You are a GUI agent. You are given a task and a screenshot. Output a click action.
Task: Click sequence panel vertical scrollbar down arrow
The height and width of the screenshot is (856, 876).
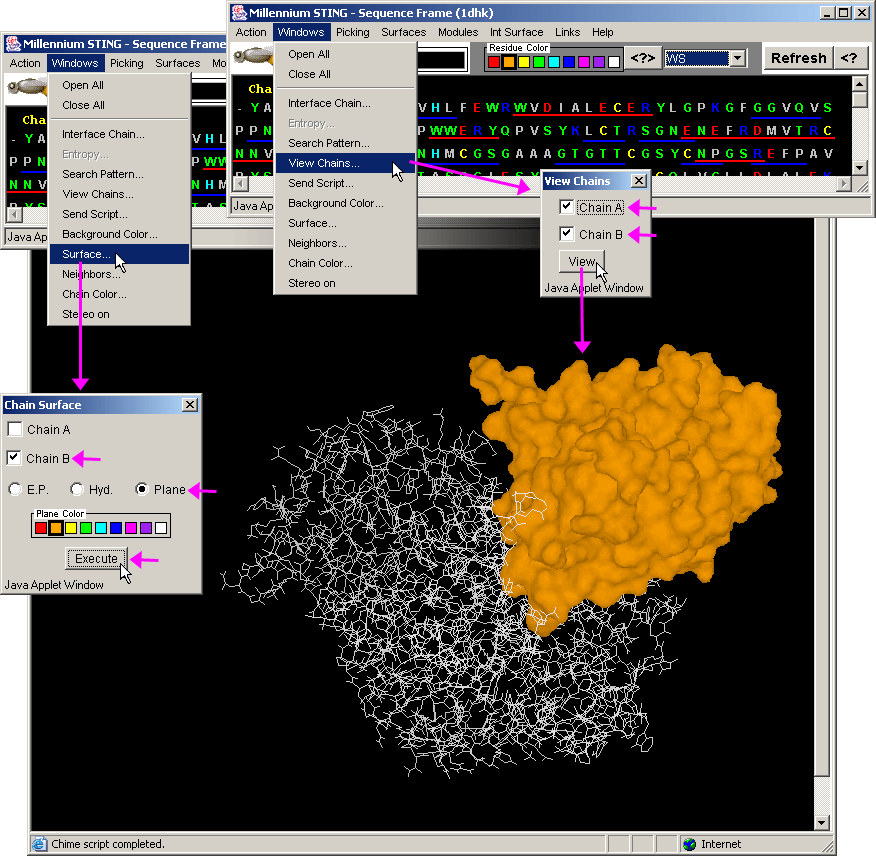859,167
